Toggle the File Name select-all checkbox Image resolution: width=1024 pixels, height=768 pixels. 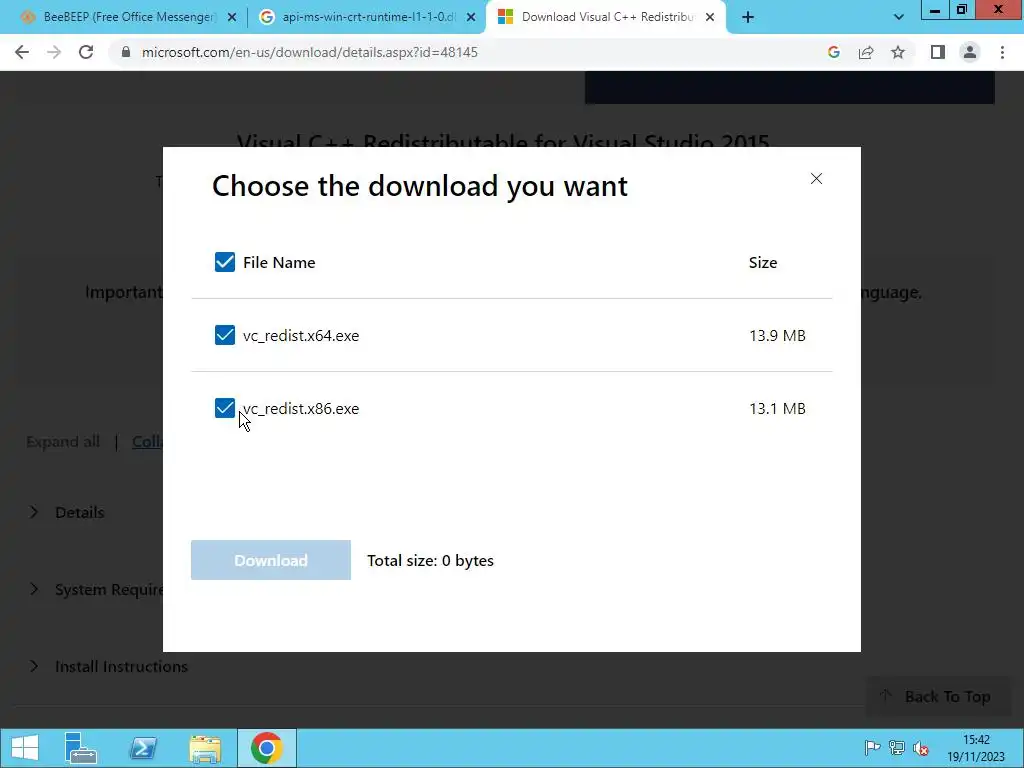point(225,262)
